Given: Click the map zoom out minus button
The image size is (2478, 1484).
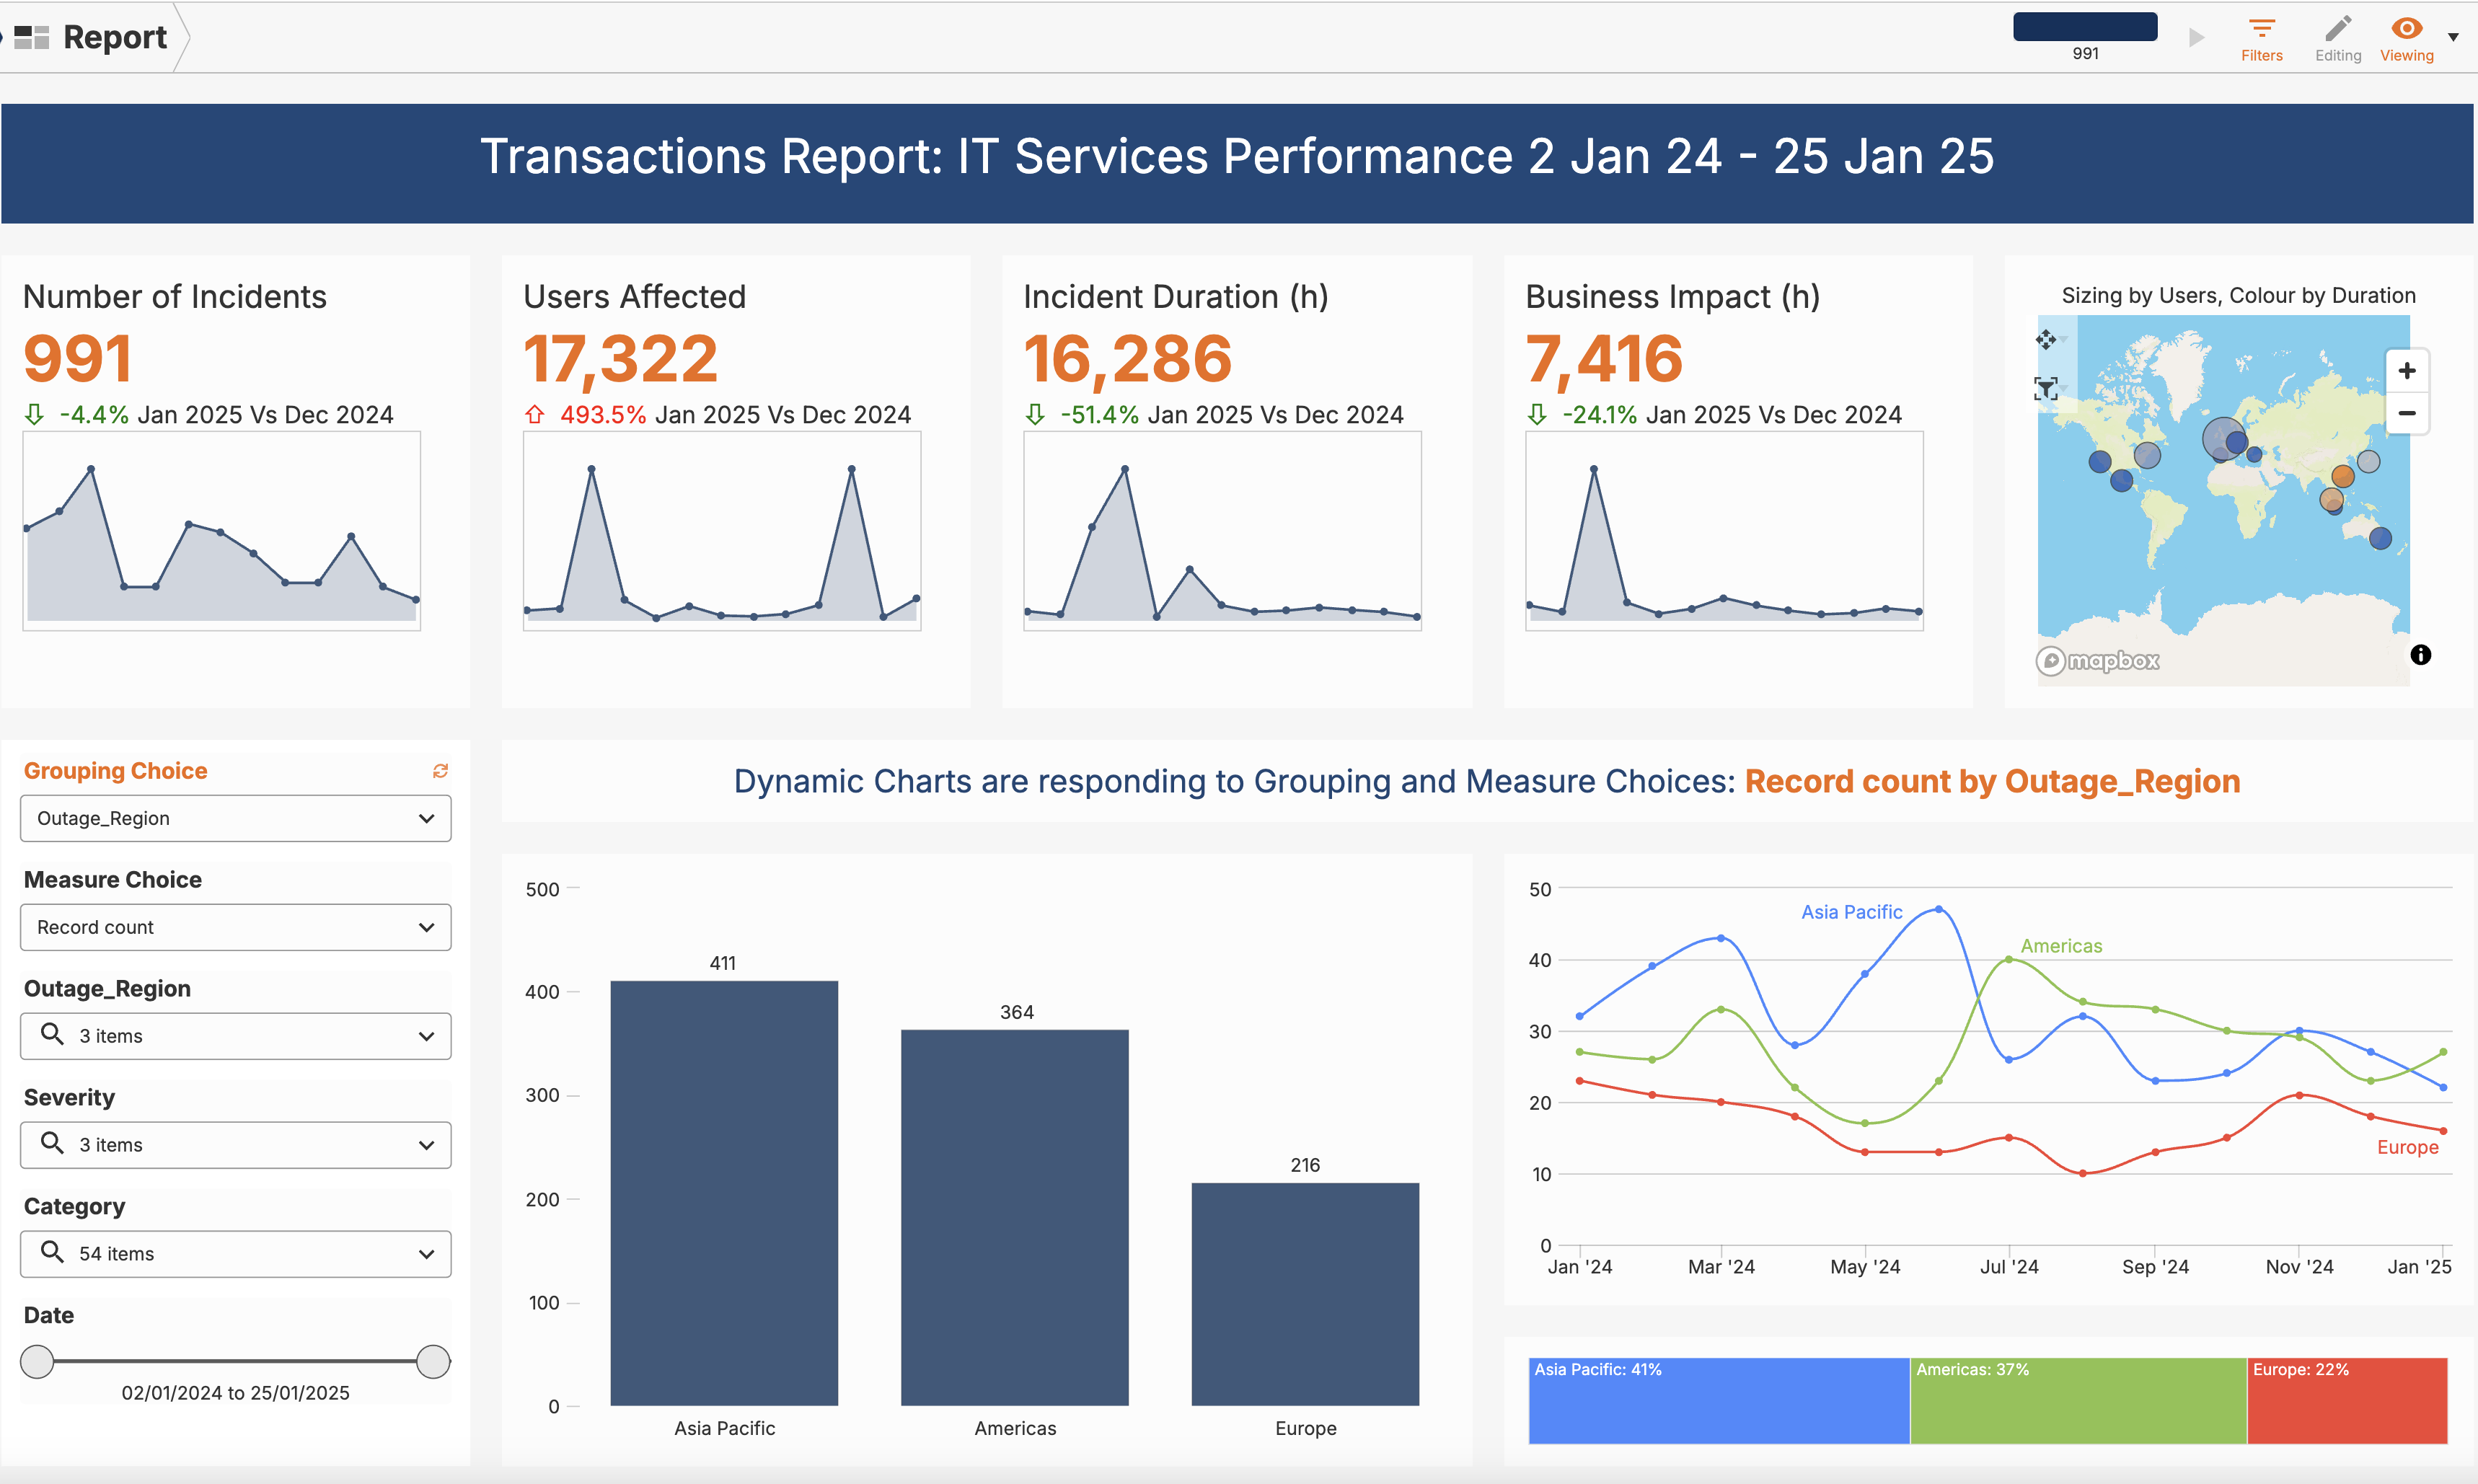Looking at the screenshot, I should tap(2406, 413).
